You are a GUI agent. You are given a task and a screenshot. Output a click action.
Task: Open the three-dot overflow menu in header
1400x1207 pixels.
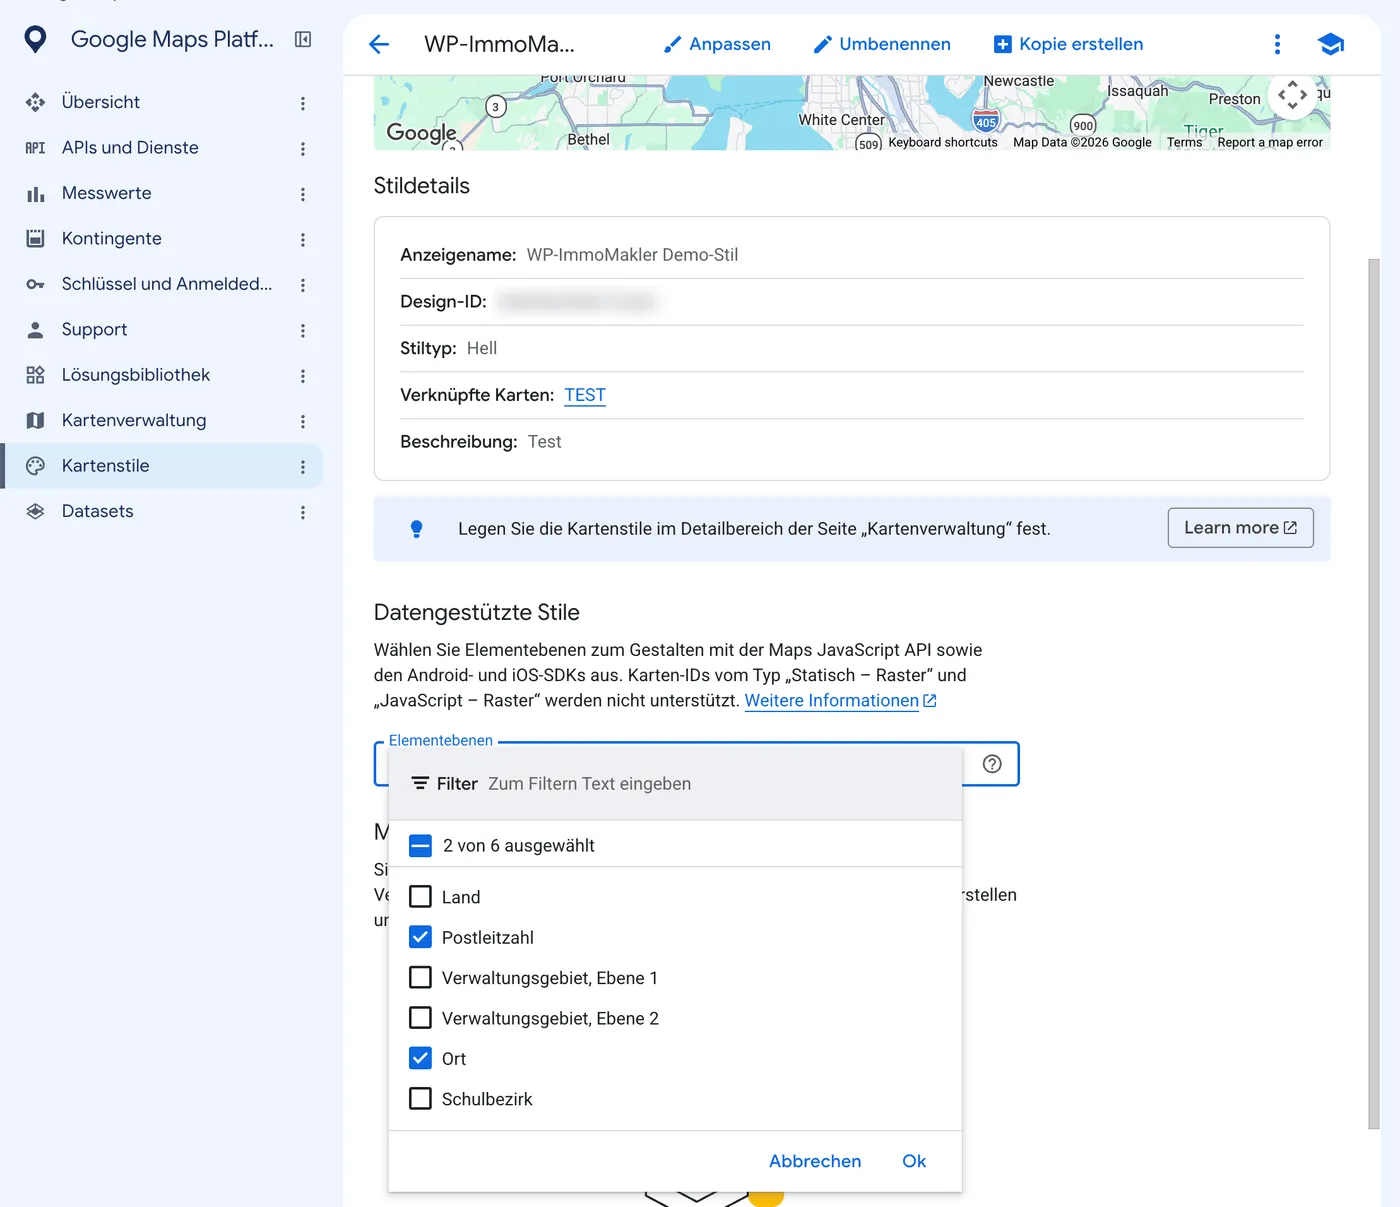pyautogui.click(x=1277, y=44)
